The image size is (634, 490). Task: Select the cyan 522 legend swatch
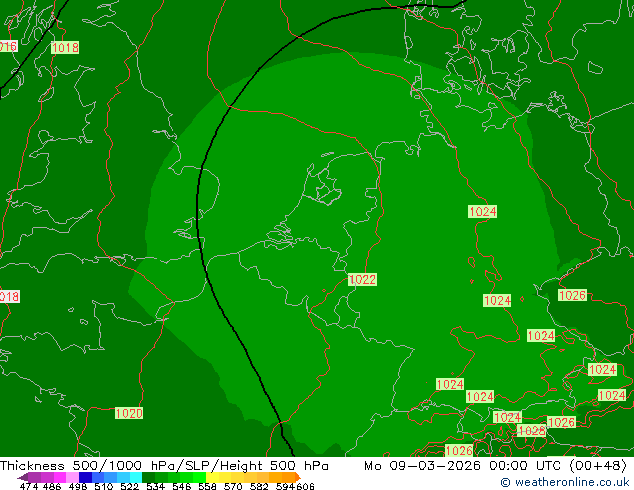pyautogui.click(x=136, y=477)
